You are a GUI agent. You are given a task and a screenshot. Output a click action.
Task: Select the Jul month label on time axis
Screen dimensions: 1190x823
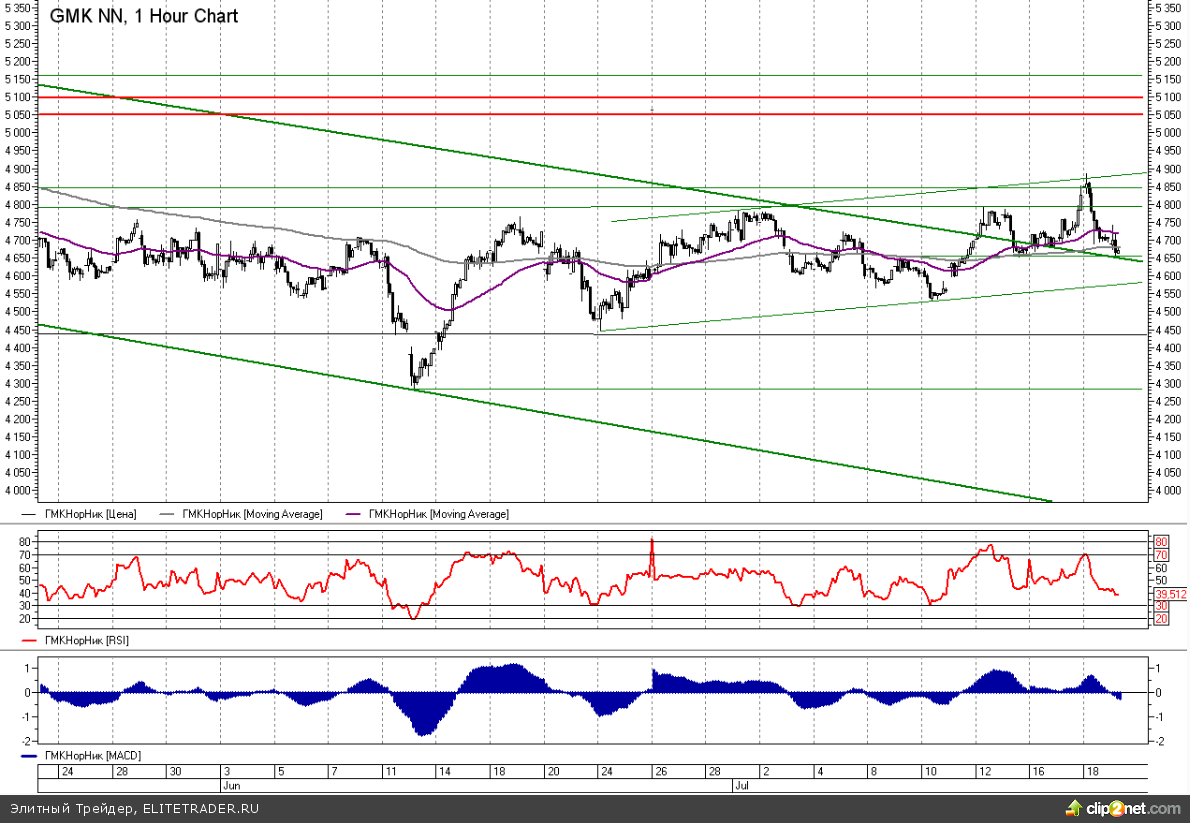click(x=743, y=785)
